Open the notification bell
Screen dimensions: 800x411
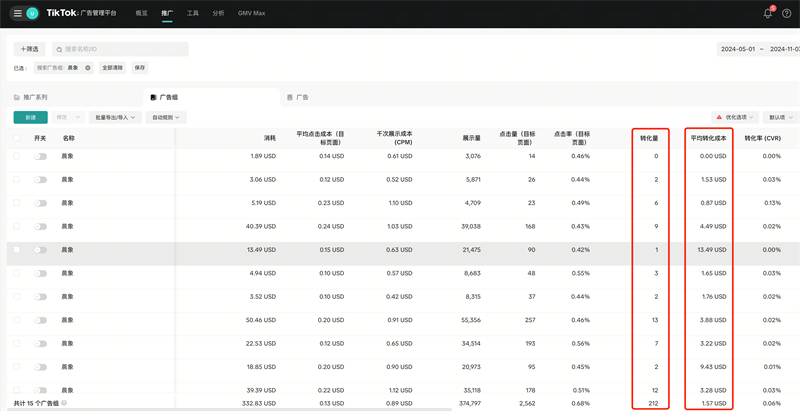click(768, 13)
